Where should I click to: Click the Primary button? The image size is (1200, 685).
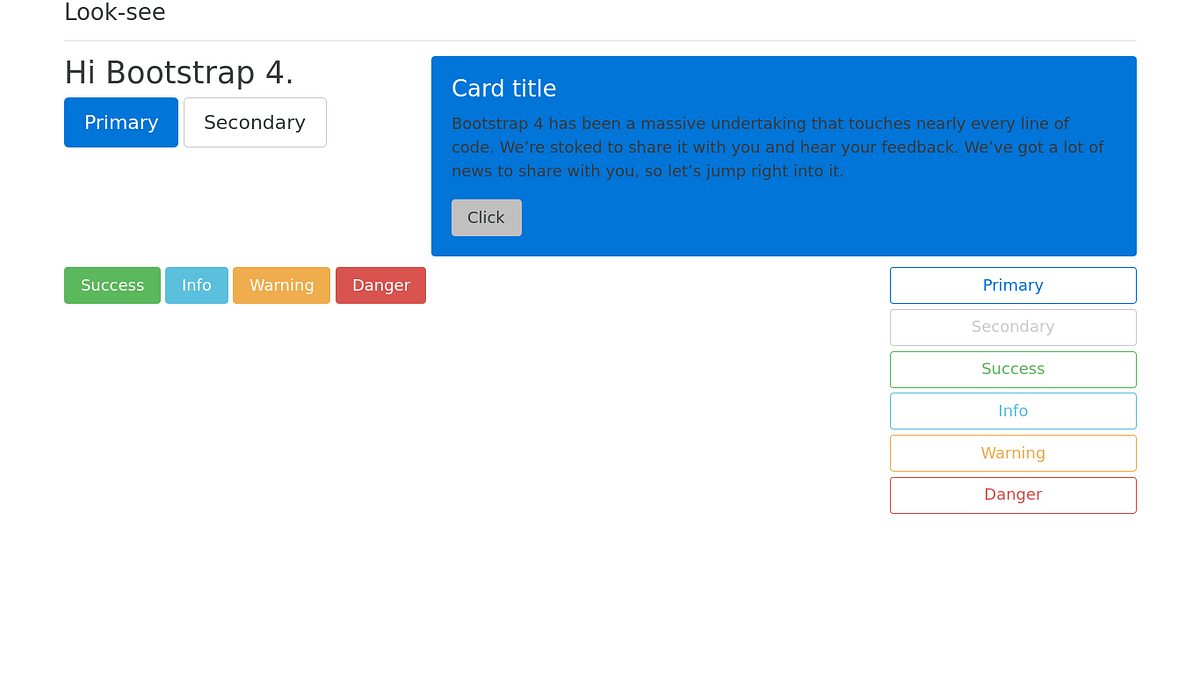pos(121,122)
